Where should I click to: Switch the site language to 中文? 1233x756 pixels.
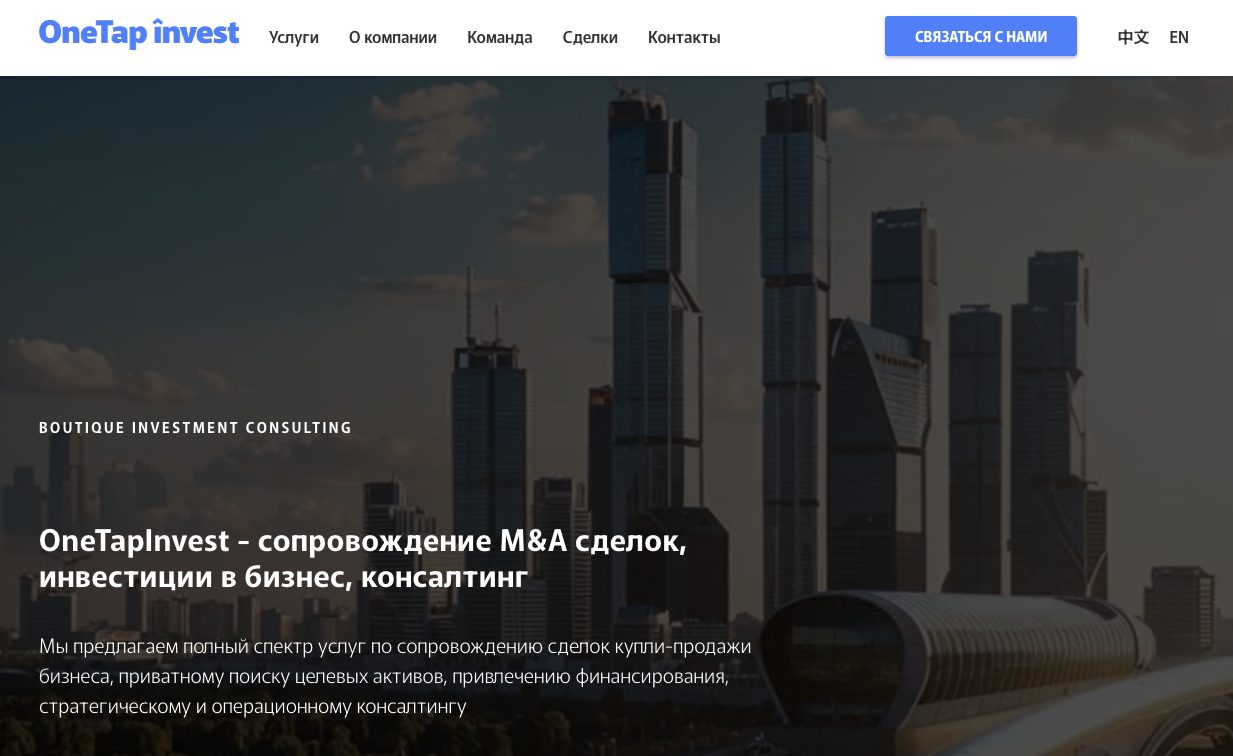click(1133, 37)
